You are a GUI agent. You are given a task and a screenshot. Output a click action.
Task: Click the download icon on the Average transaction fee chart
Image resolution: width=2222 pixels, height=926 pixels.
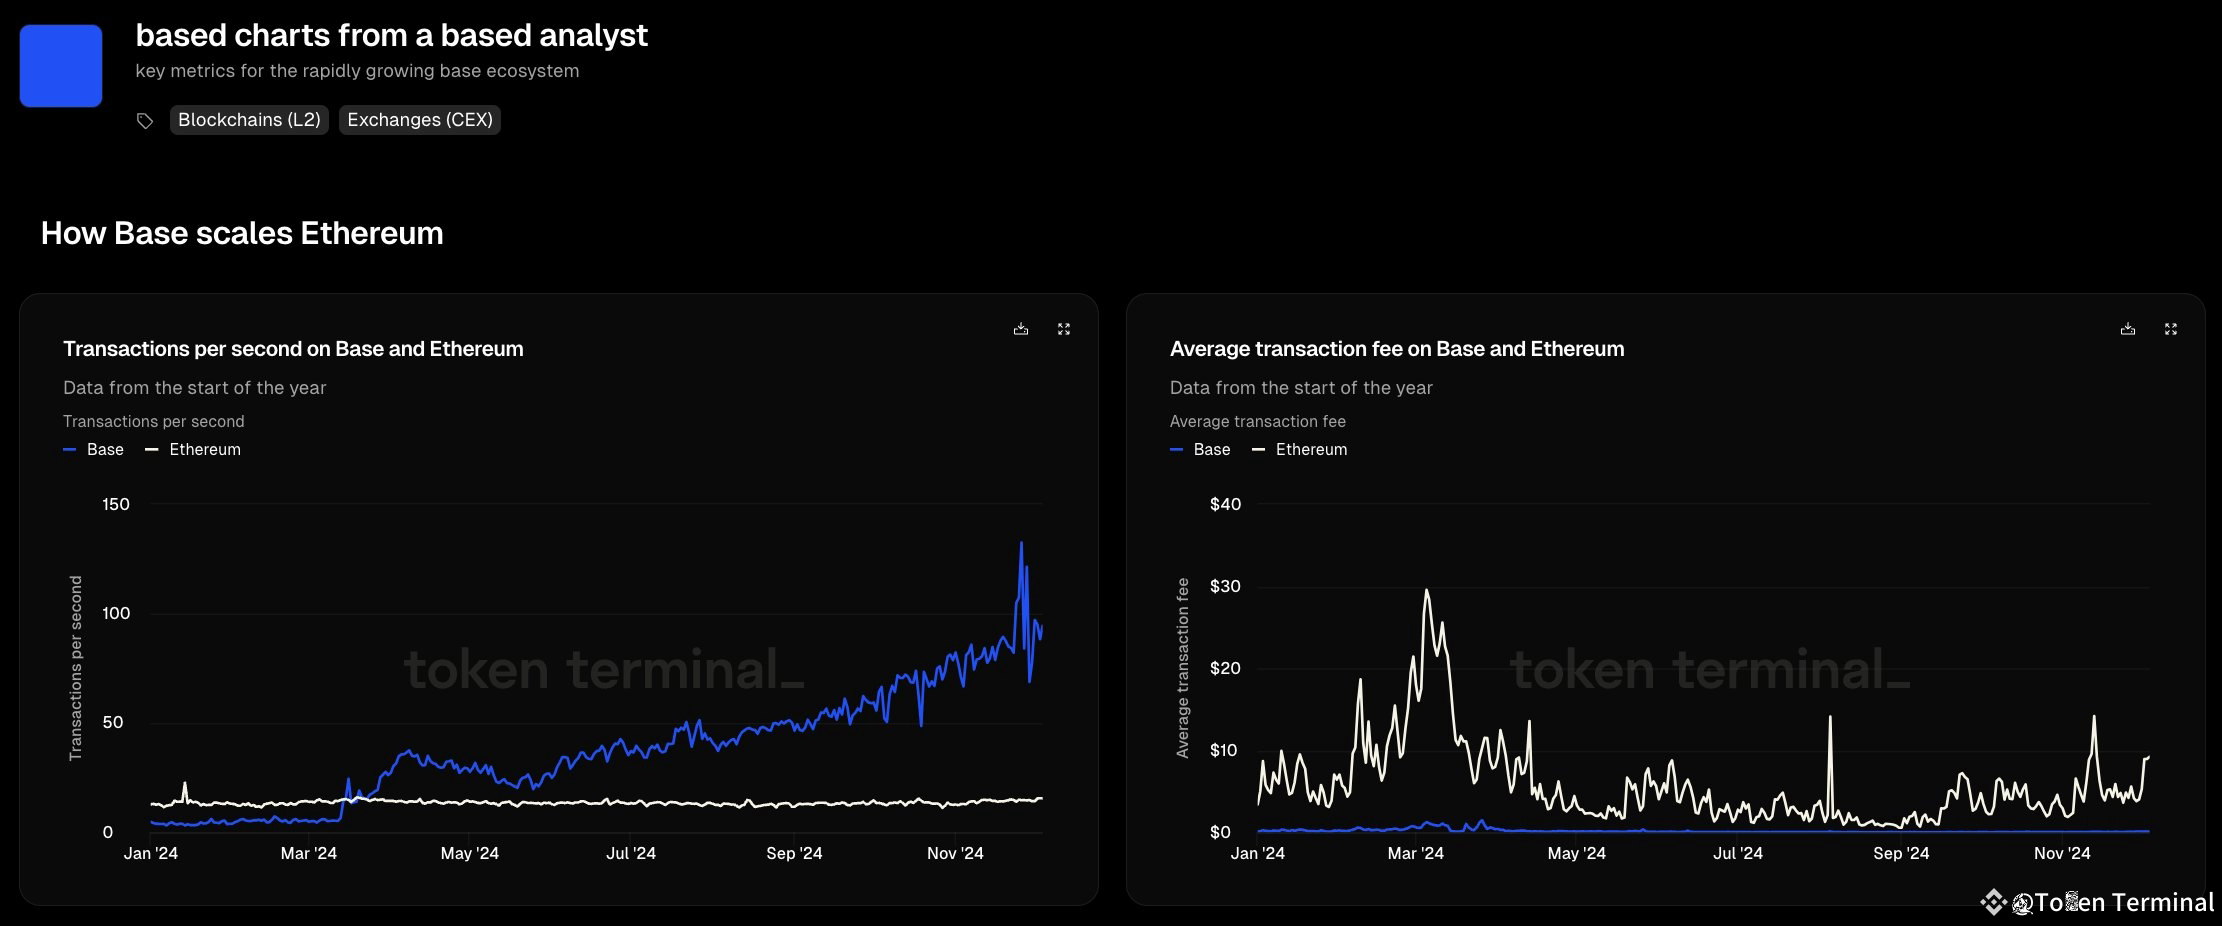2126,328
